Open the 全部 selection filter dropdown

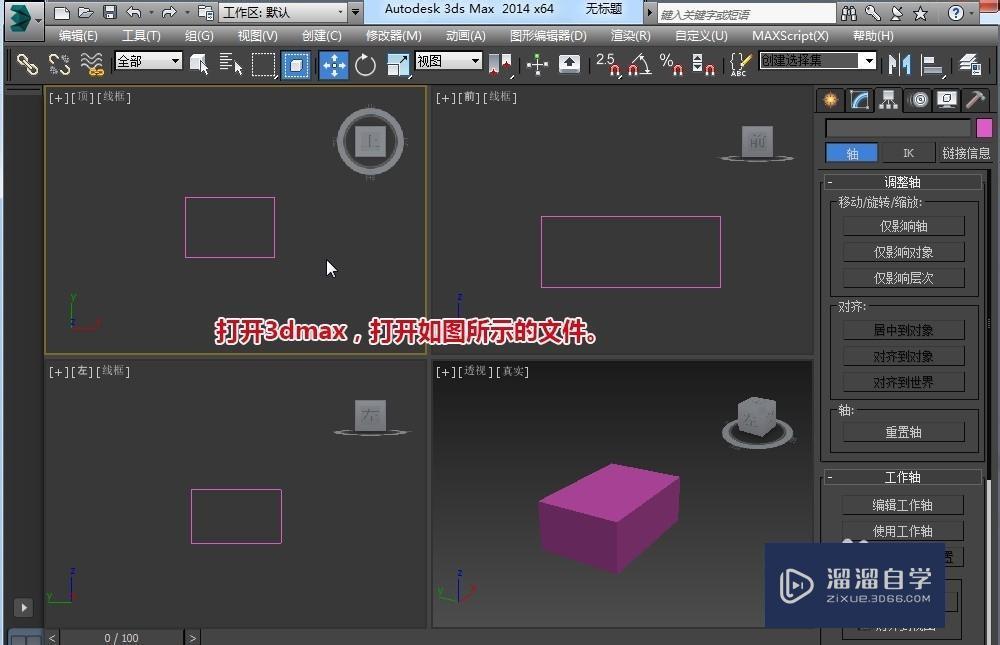point(148,60)
